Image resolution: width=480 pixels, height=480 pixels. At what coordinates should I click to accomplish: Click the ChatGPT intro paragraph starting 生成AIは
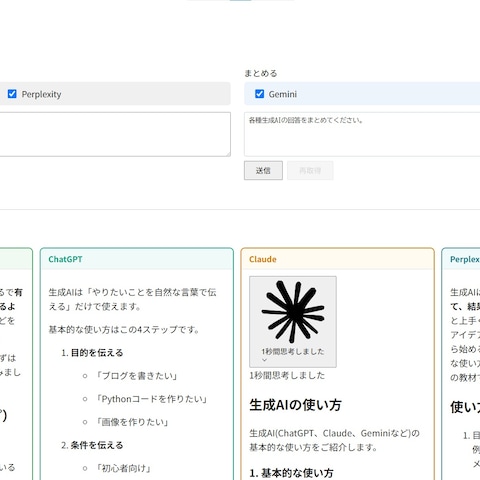[x=132, y=299]
